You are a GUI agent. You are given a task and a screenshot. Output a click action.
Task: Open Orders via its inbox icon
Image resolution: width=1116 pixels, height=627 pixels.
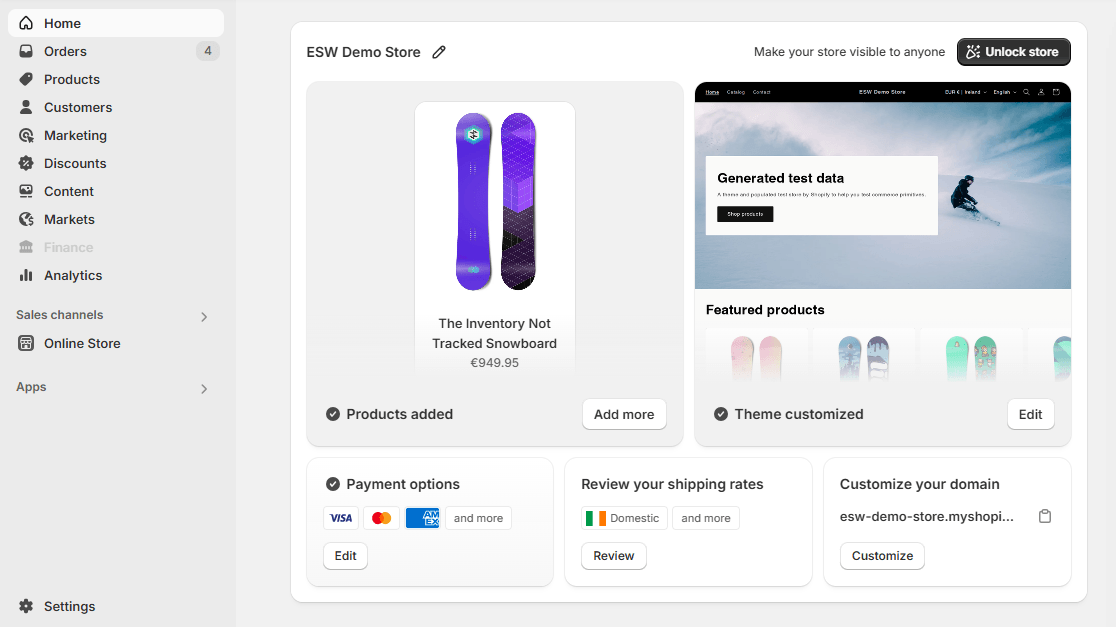tap(26, 51)
